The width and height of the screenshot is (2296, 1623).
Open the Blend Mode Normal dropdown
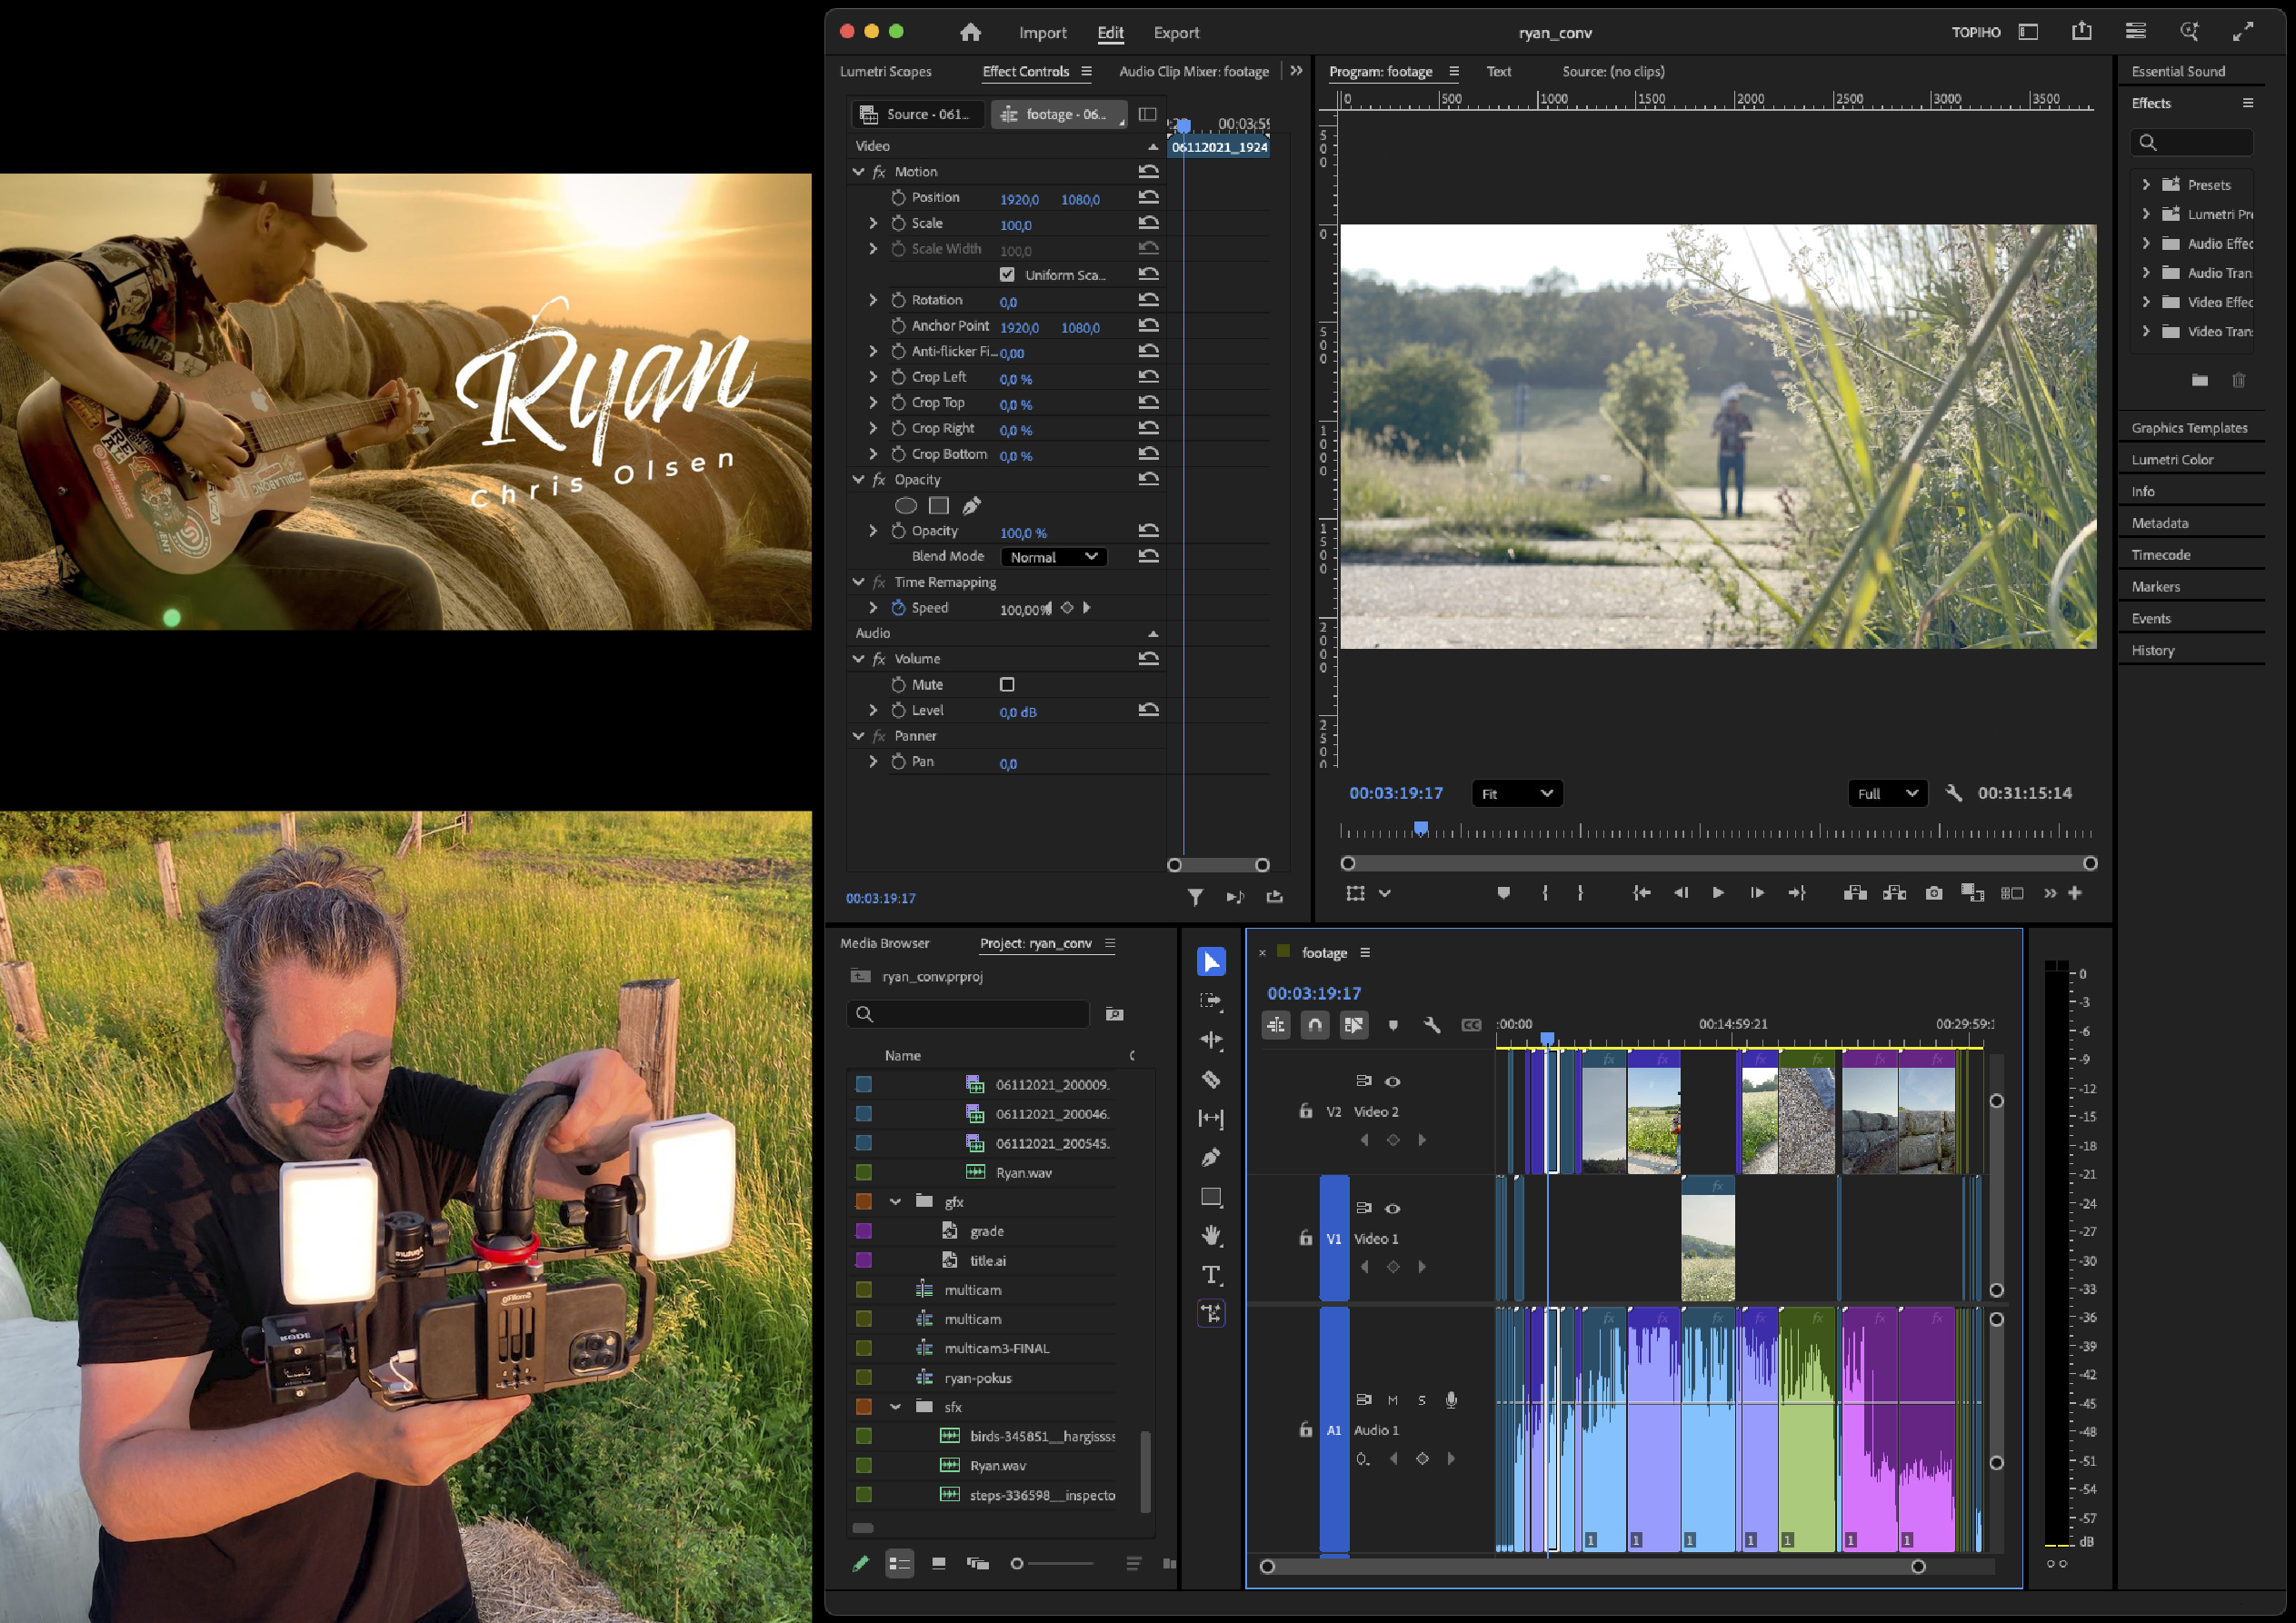click(1053, 557)
